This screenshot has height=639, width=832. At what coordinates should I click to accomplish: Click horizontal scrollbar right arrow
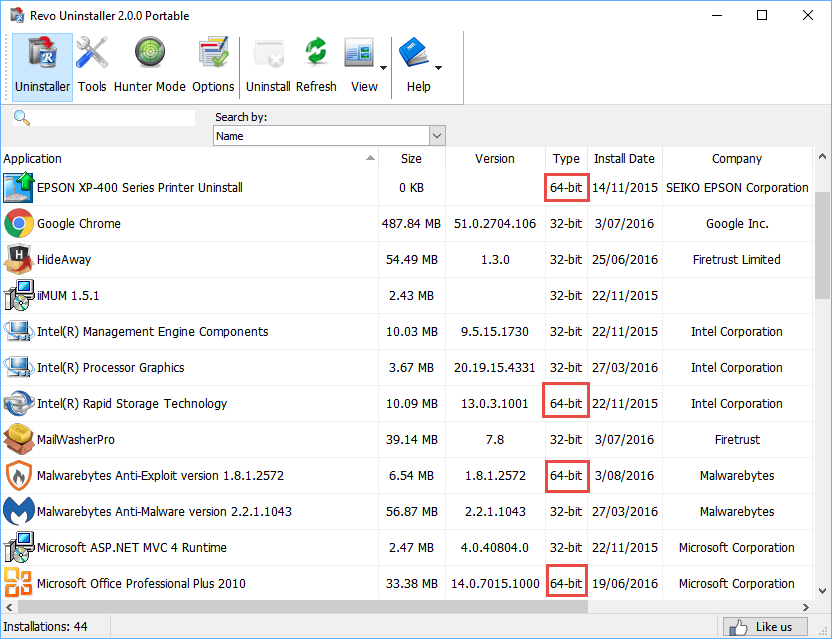805,607
